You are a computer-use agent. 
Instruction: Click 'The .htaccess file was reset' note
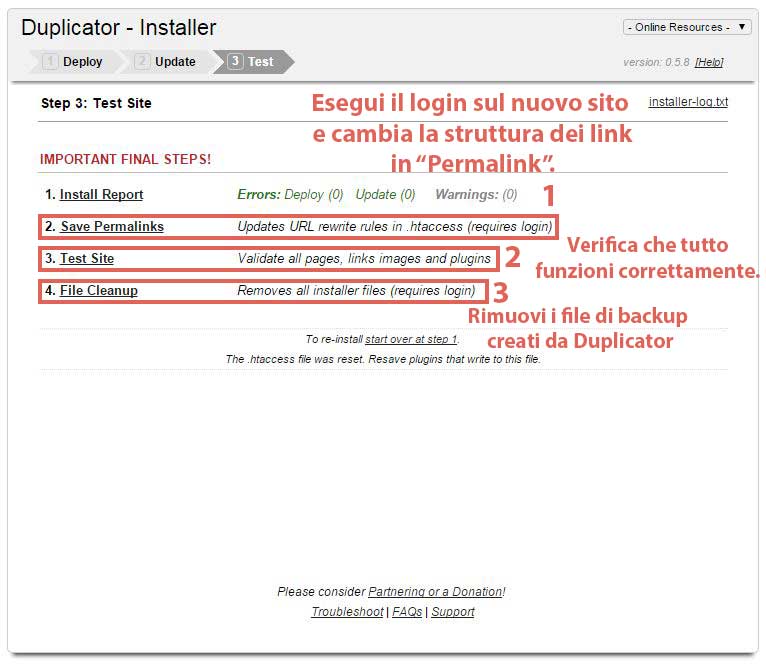[x=383, y=359]
